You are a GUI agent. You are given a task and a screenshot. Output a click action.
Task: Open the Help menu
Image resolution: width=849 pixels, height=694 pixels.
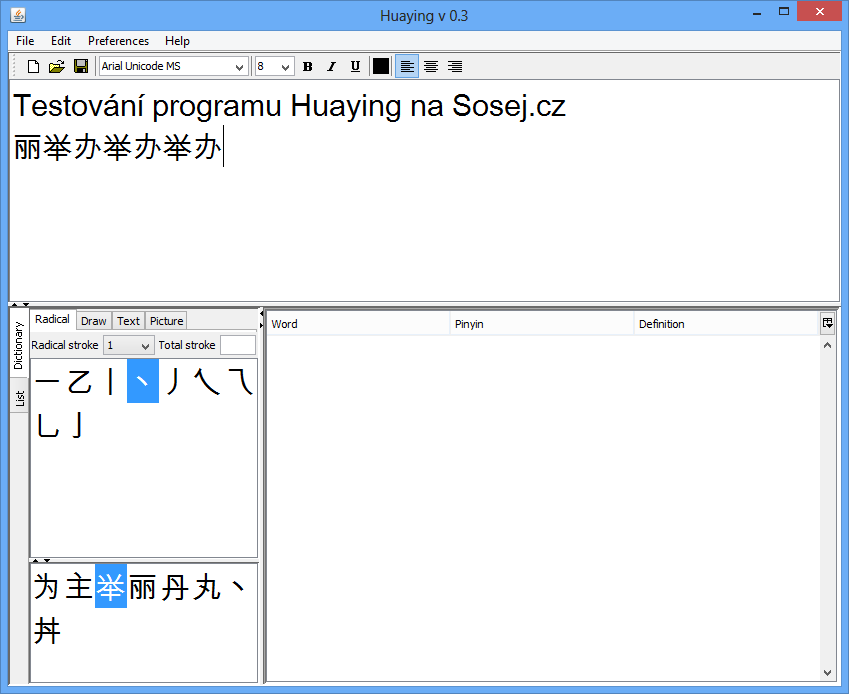tap(177, 41)
